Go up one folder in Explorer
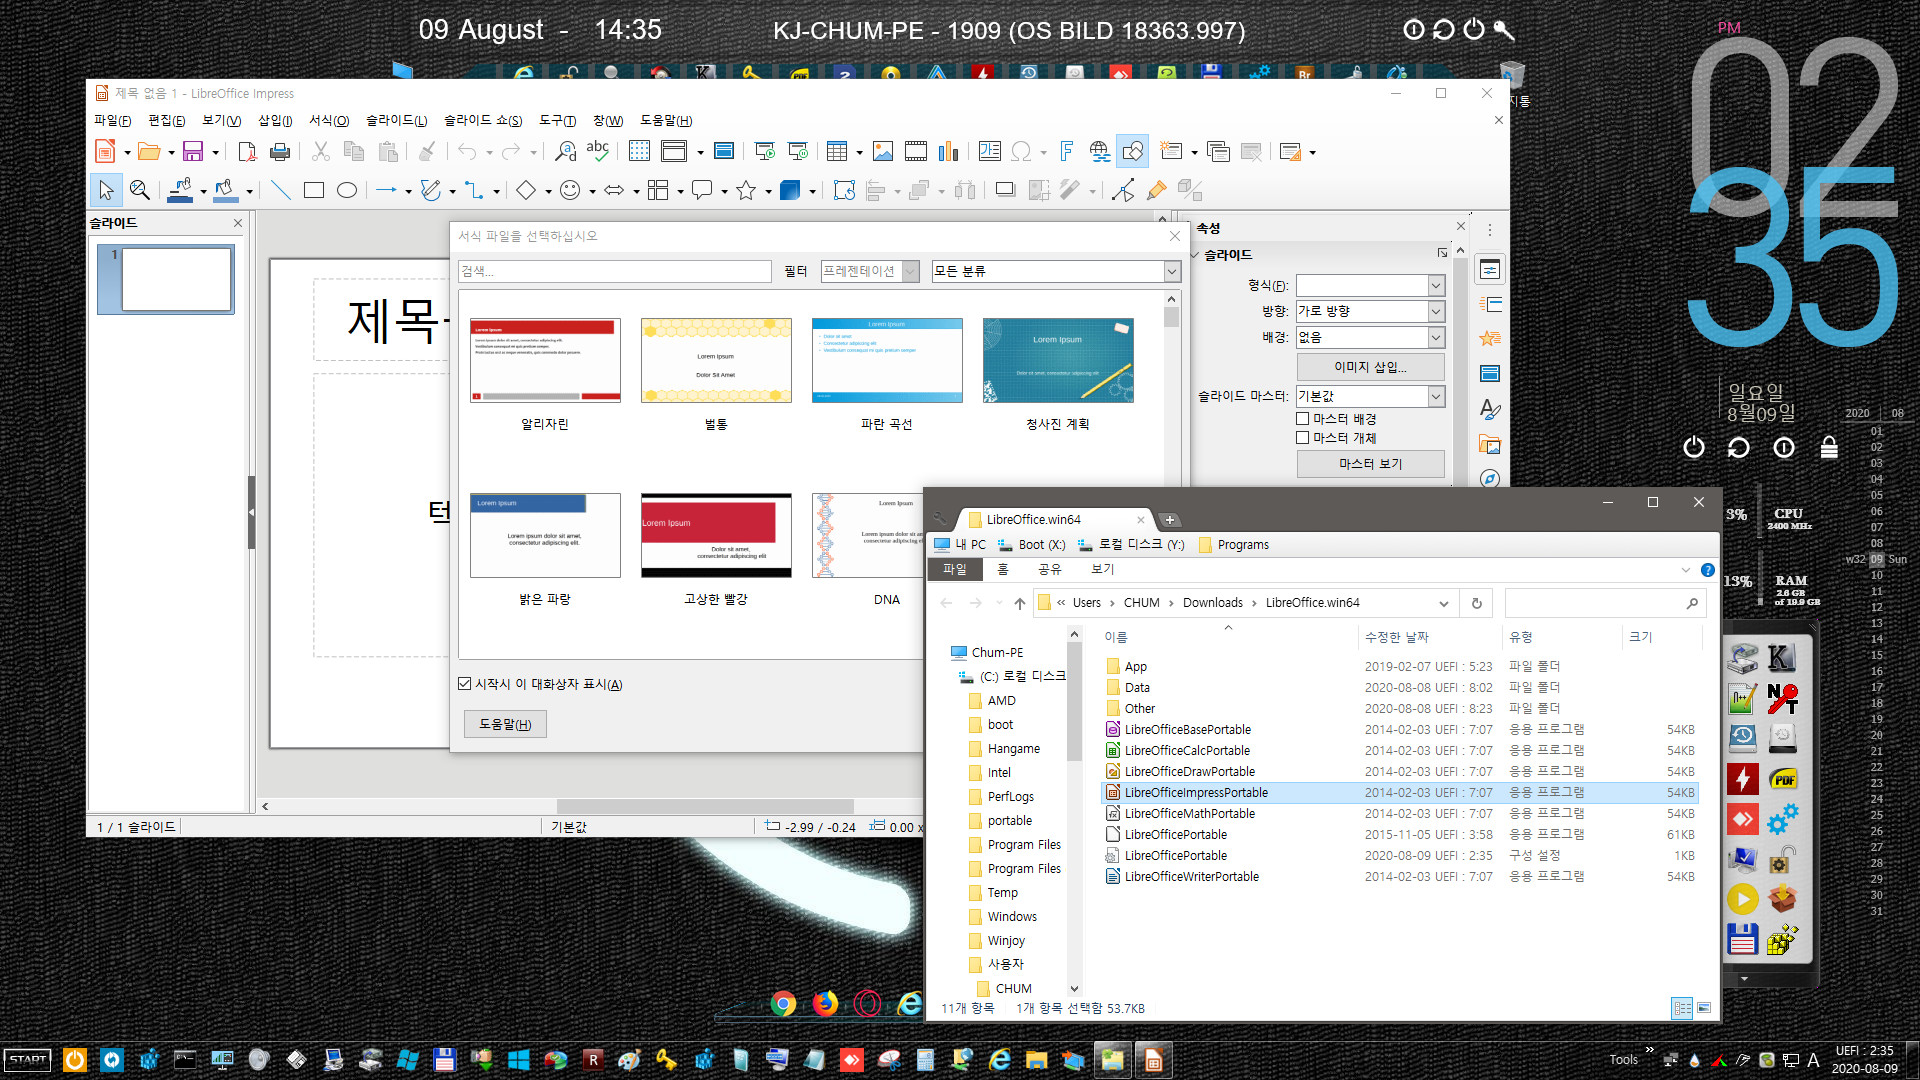 tap(1019, 603)
